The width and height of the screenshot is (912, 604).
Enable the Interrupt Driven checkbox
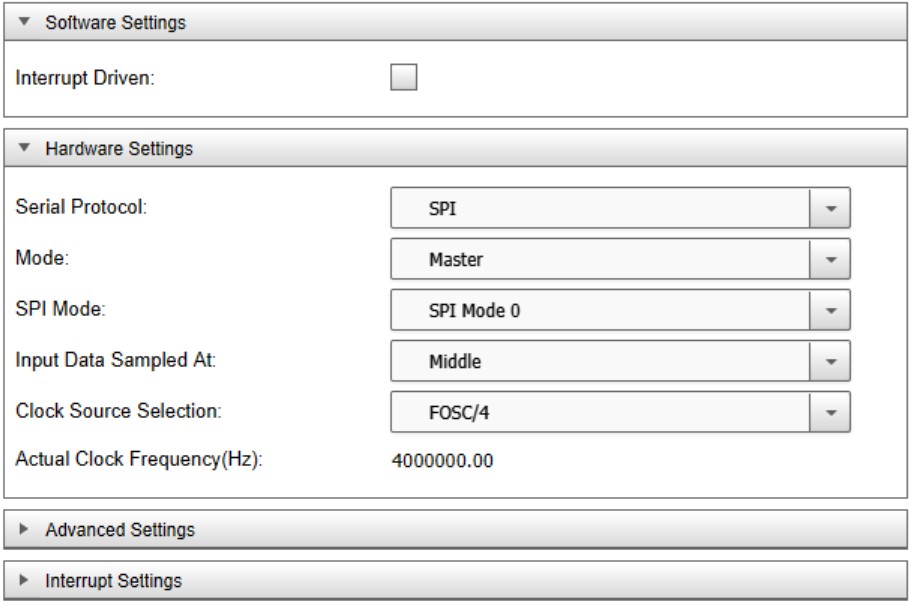[404, 78]
